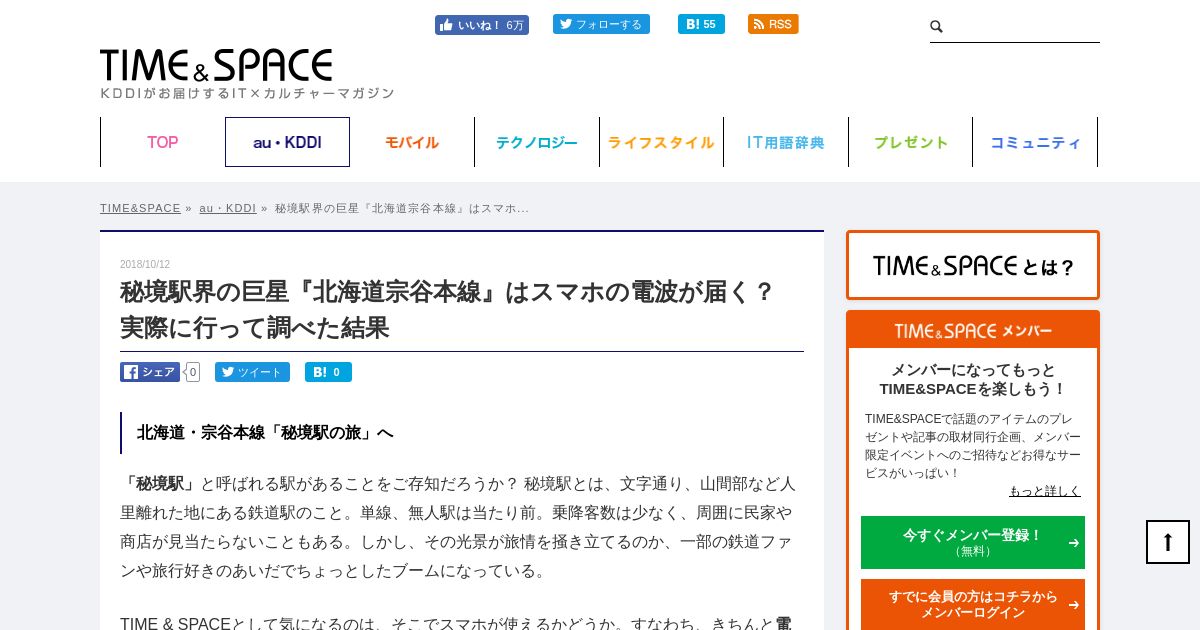Open the TIME&SPACEとは? banner
Image resolution: width=1200 pixels, height=630 pixels.
973,265
